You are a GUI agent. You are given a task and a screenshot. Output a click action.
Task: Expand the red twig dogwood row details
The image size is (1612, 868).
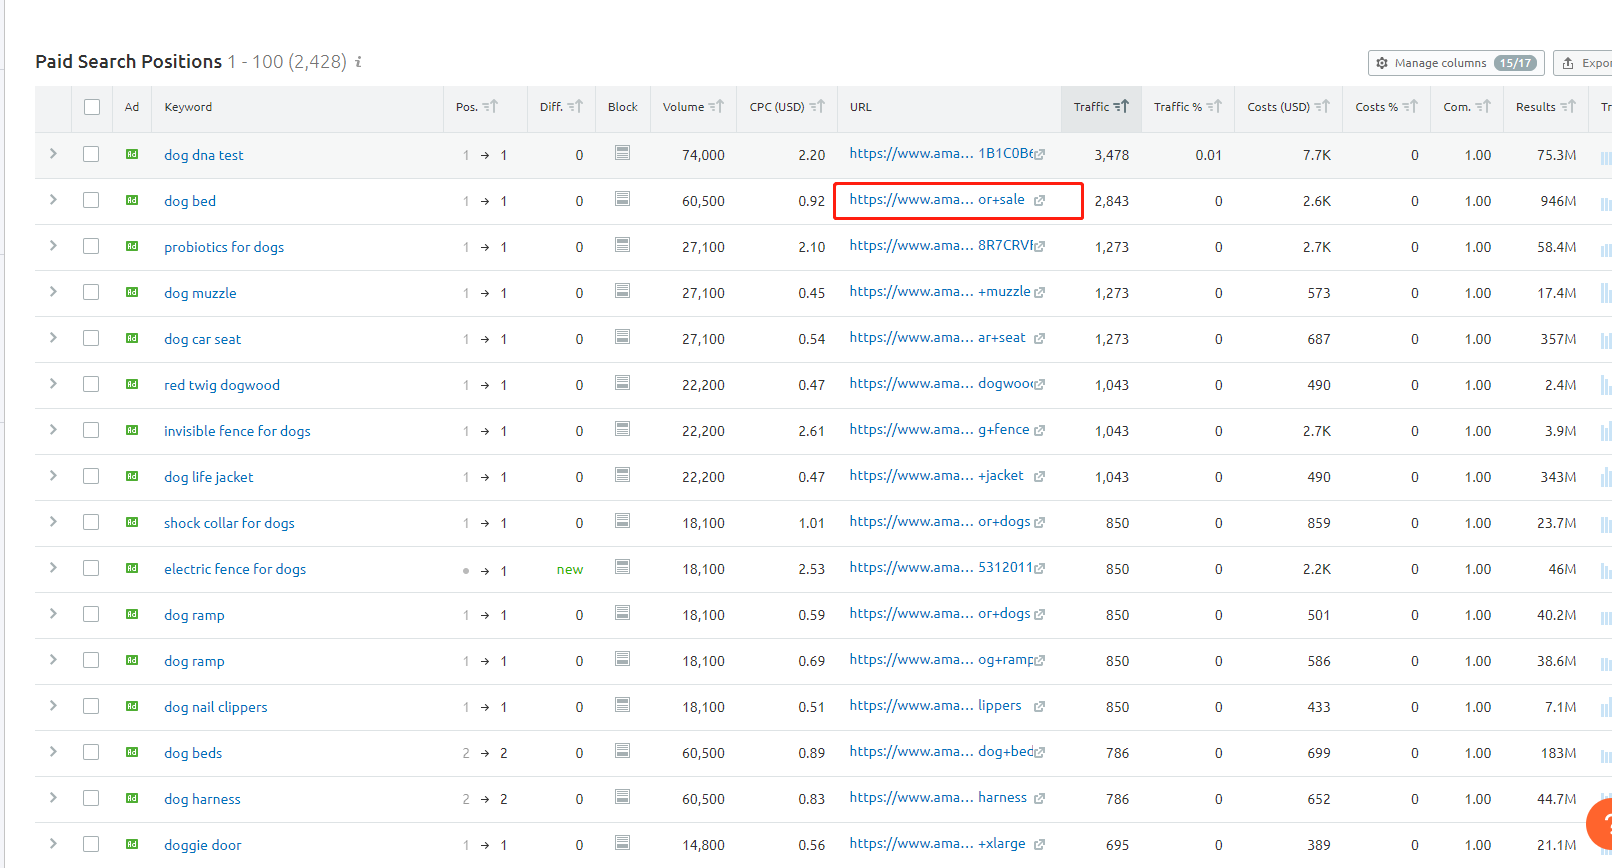[53, 384]
